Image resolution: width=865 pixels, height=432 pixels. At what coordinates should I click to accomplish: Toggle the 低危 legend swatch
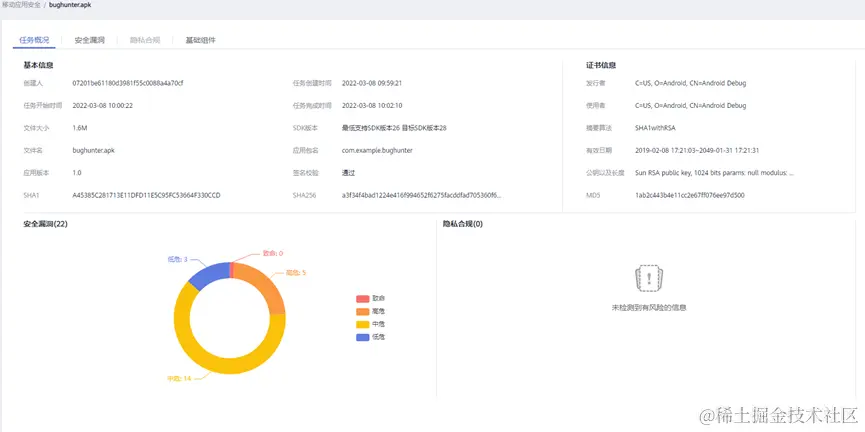point(362,337)
